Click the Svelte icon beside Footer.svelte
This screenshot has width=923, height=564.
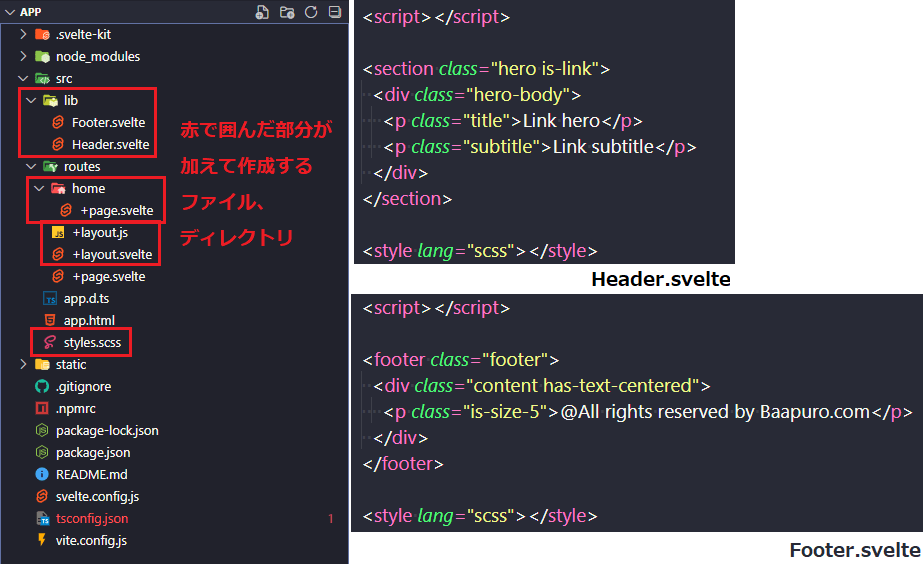(x=58, y=122)
